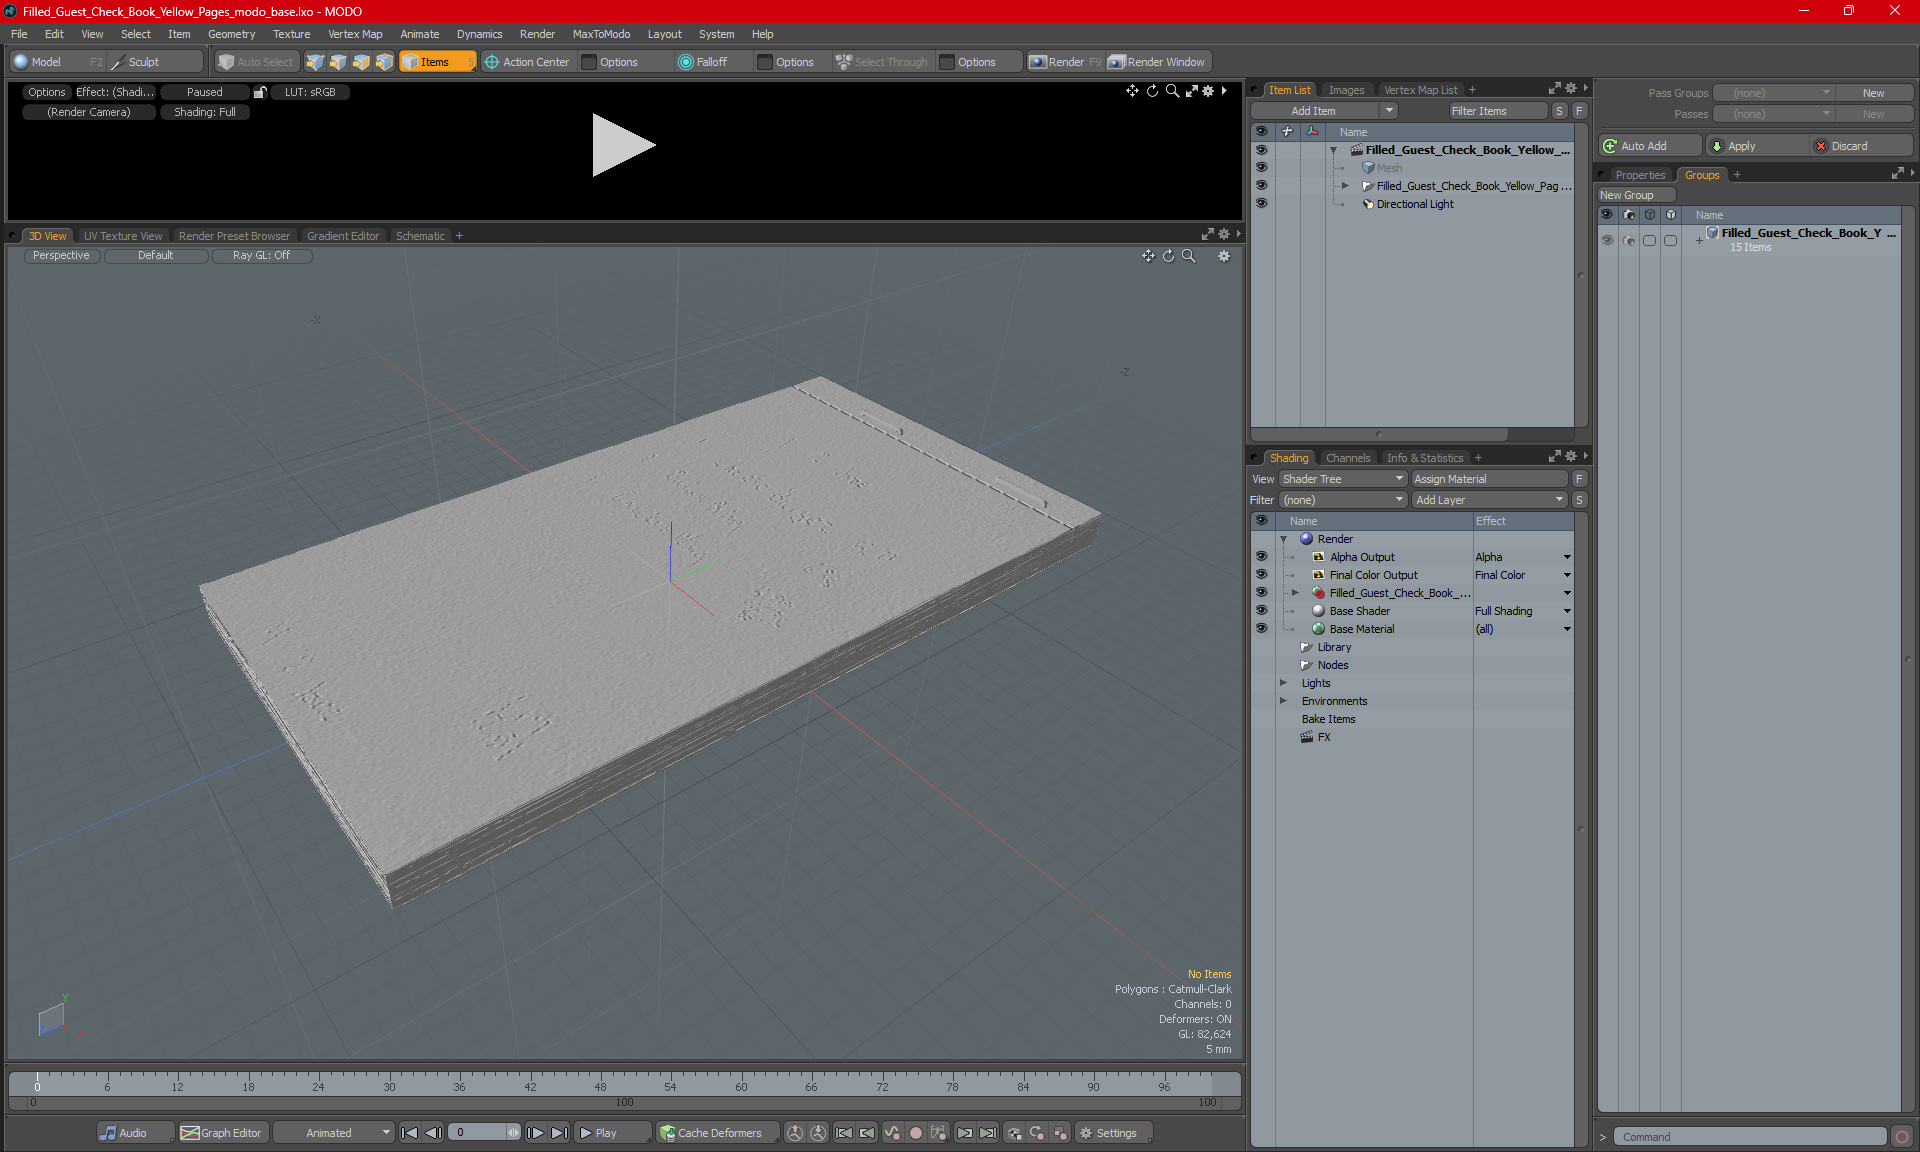Open the Geometry menu
1920x1152 pixels.
pos(231,34)
